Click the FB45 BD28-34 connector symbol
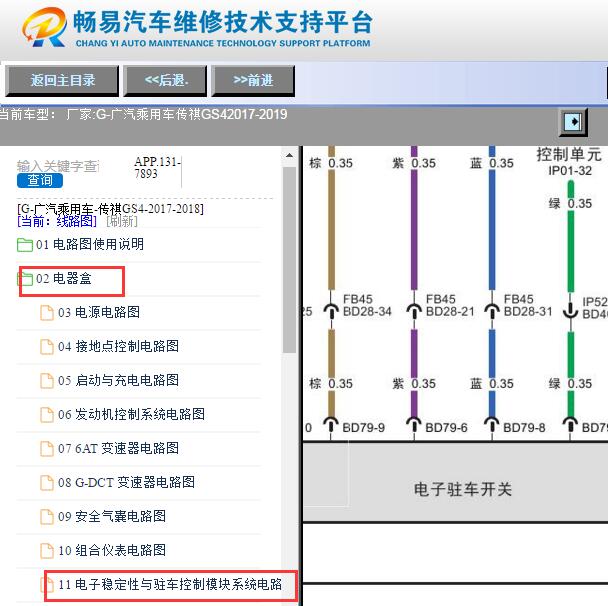Viewport: 608px width, 606px height. click(331, 309)
